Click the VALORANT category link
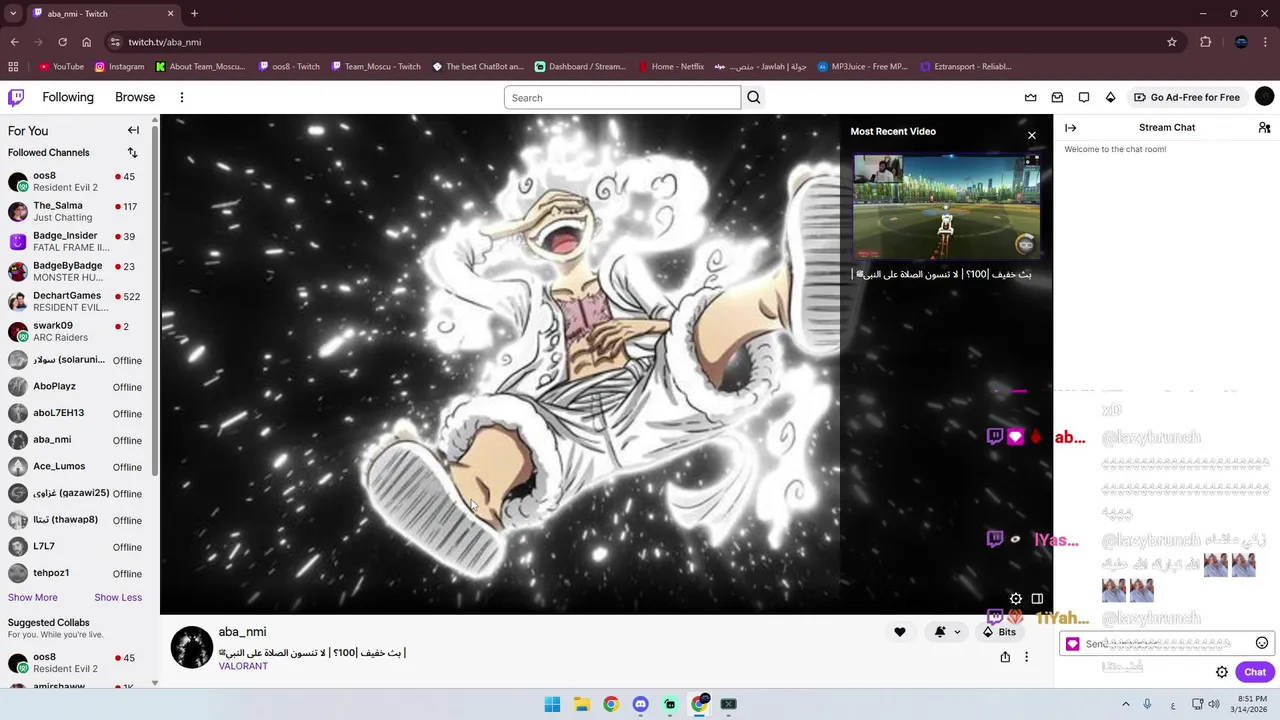The height and width of the screenshot is (720, 1280). point(243,666)
